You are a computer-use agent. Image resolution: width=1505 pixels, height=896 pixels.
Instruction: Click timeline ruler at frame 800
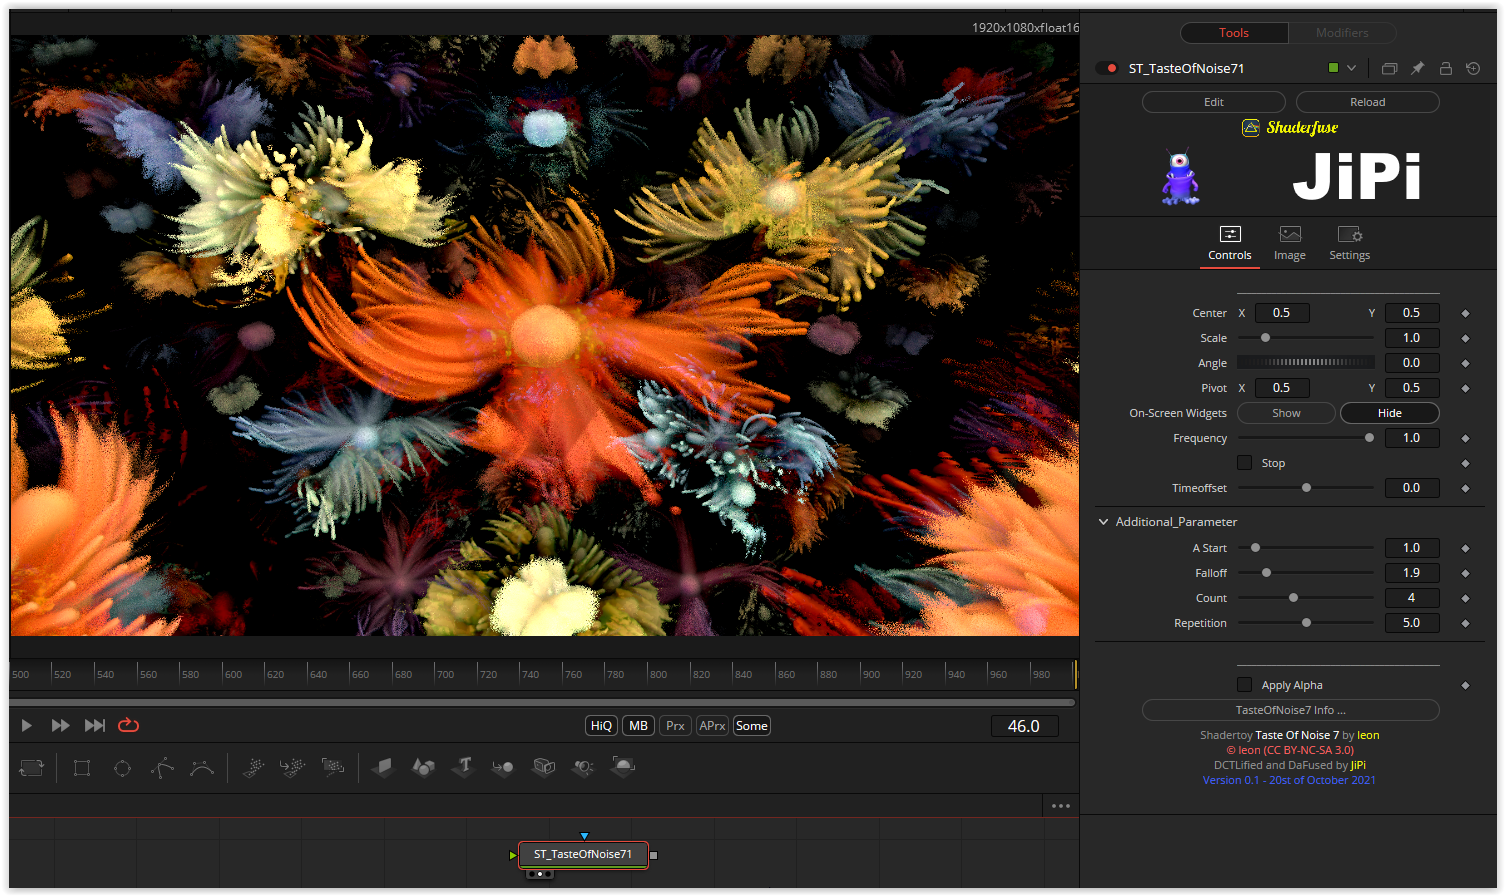[x=658, y=674]
